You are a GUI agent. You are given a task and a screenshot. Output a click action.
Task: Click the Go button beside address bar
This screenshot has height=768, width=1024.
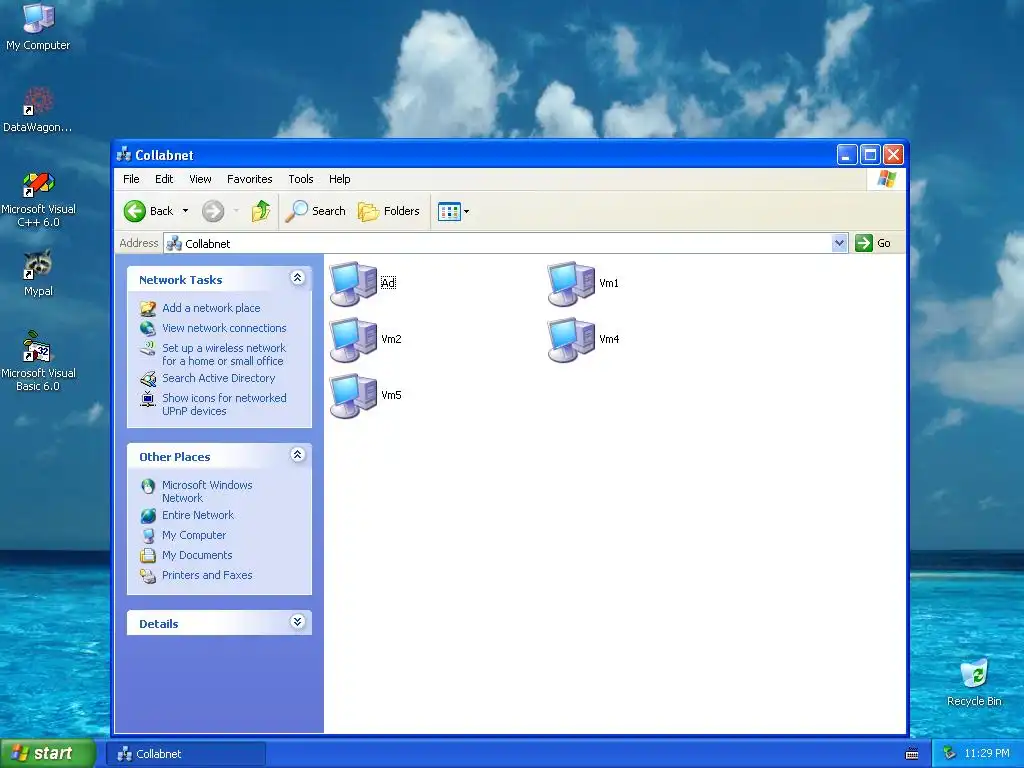(874, 243)
